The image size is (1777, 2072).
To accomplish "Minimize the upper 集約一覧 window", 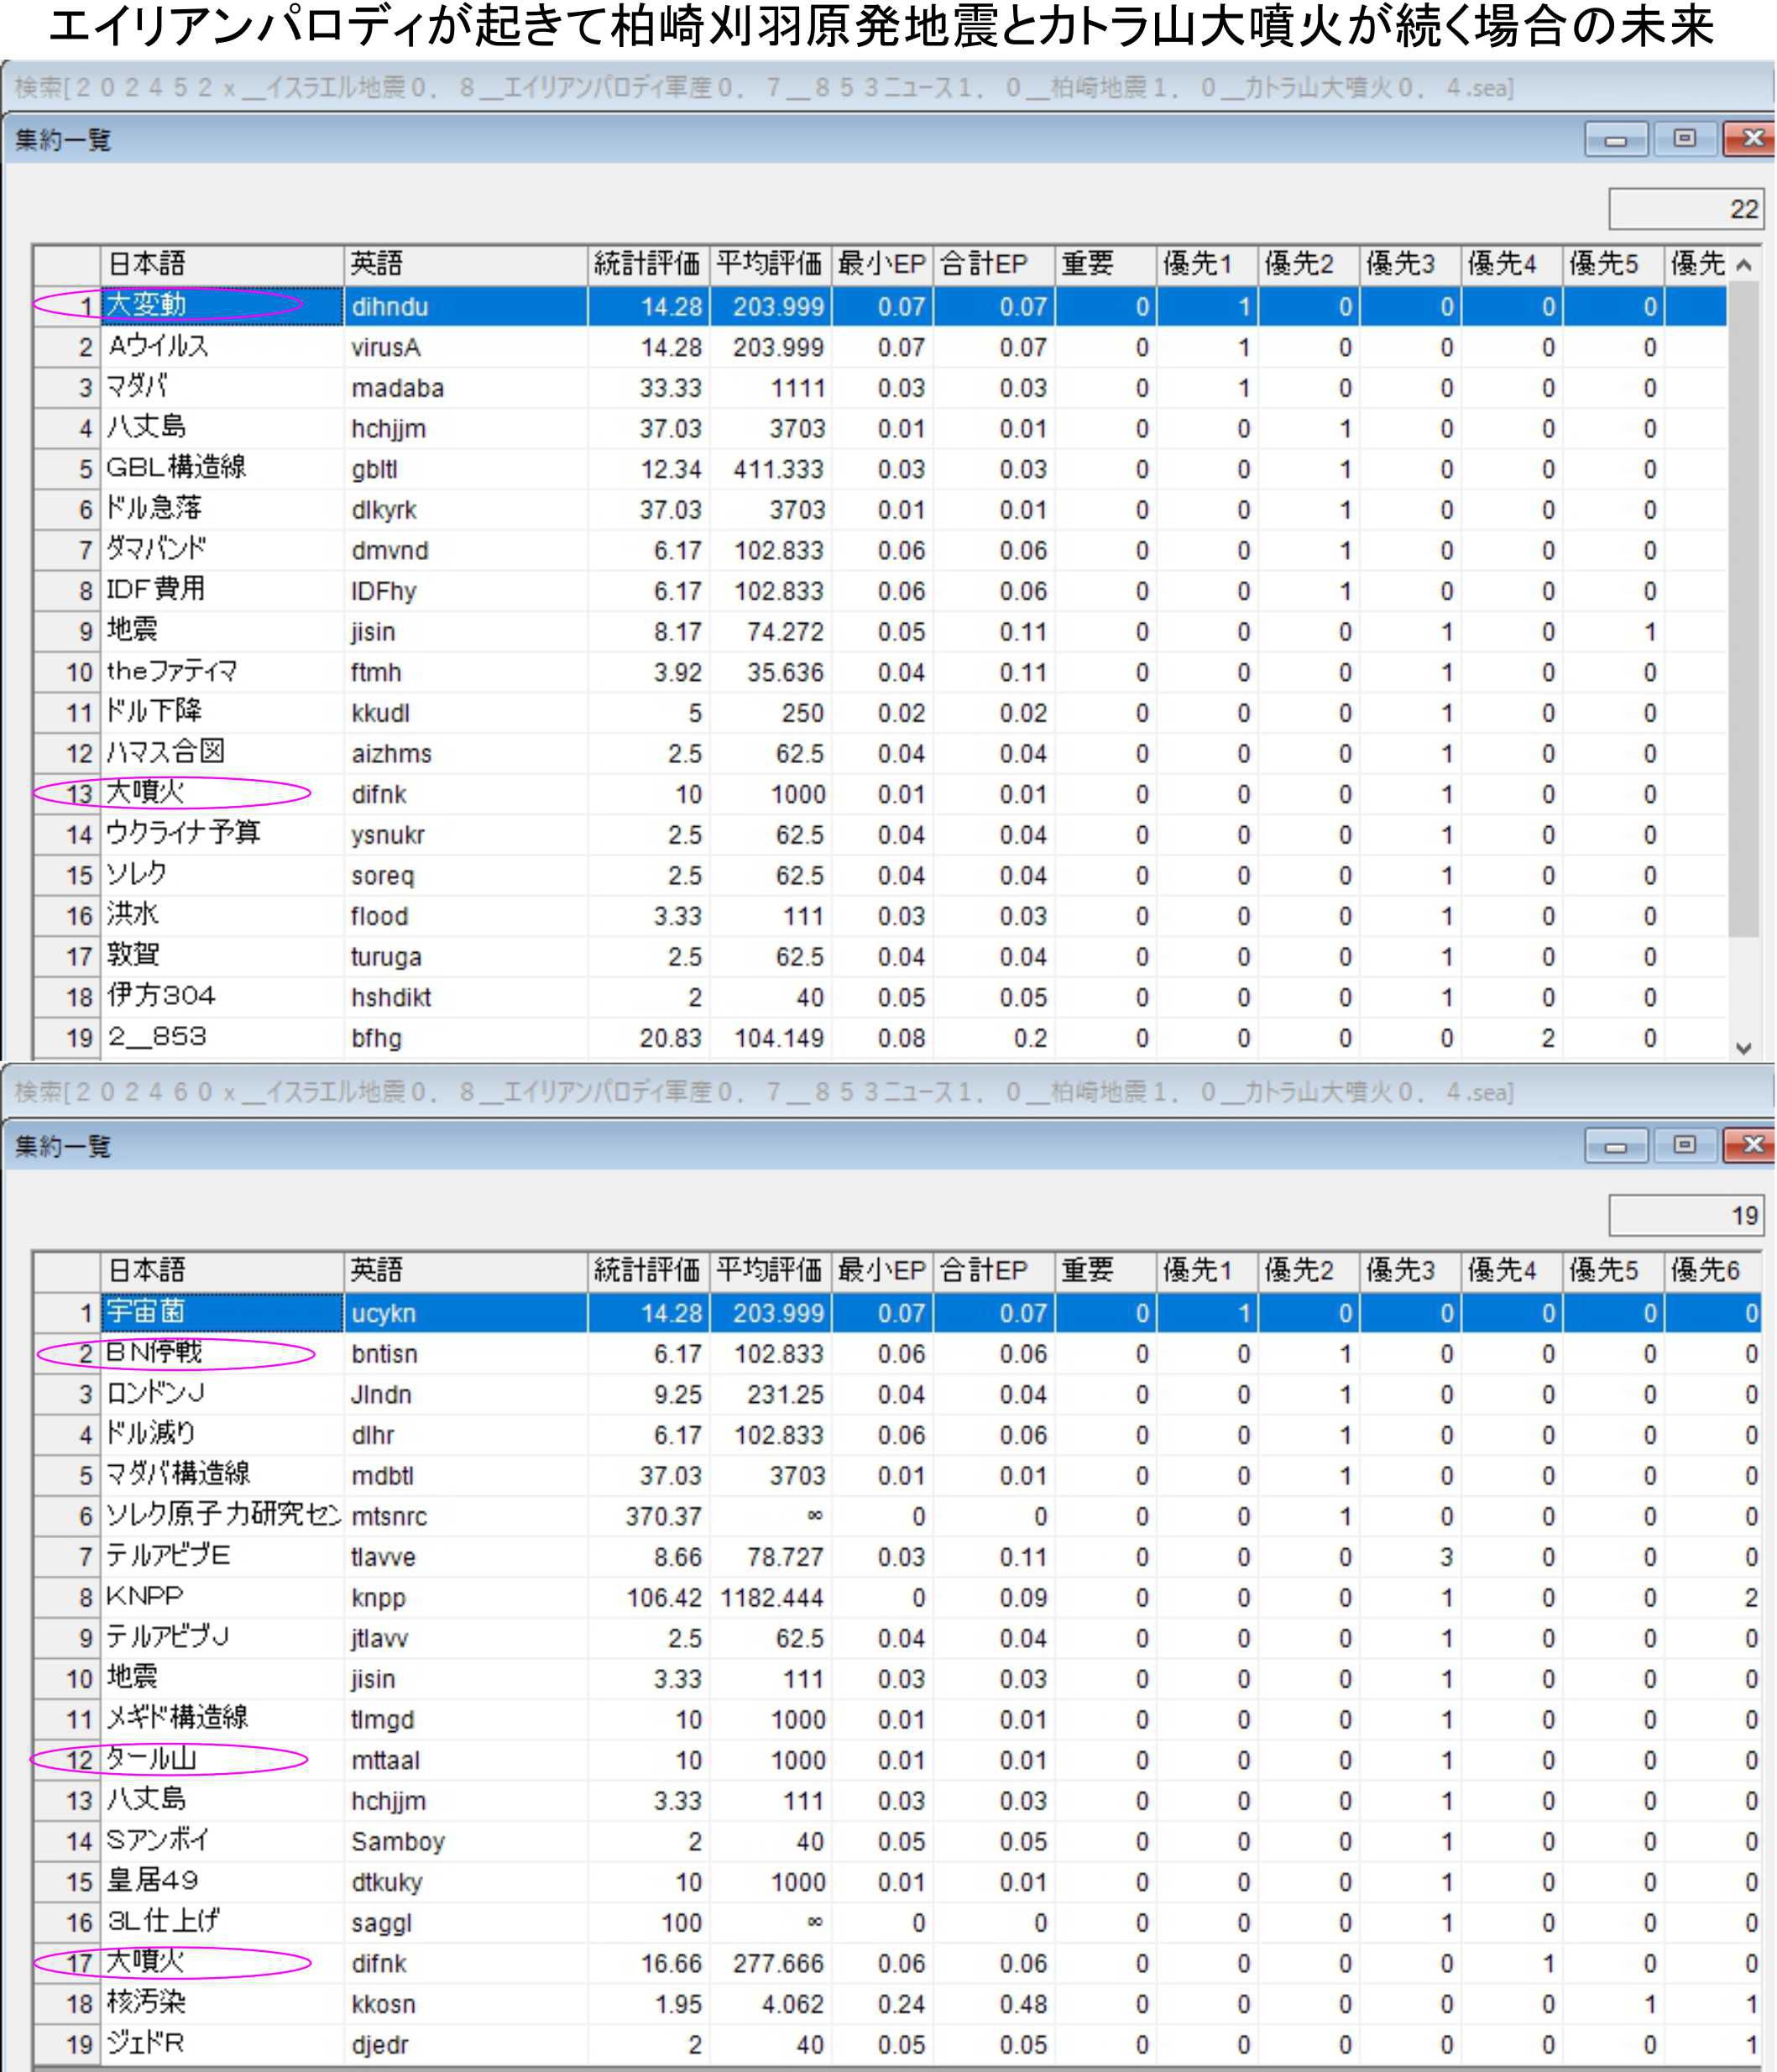I will 1616,140.
